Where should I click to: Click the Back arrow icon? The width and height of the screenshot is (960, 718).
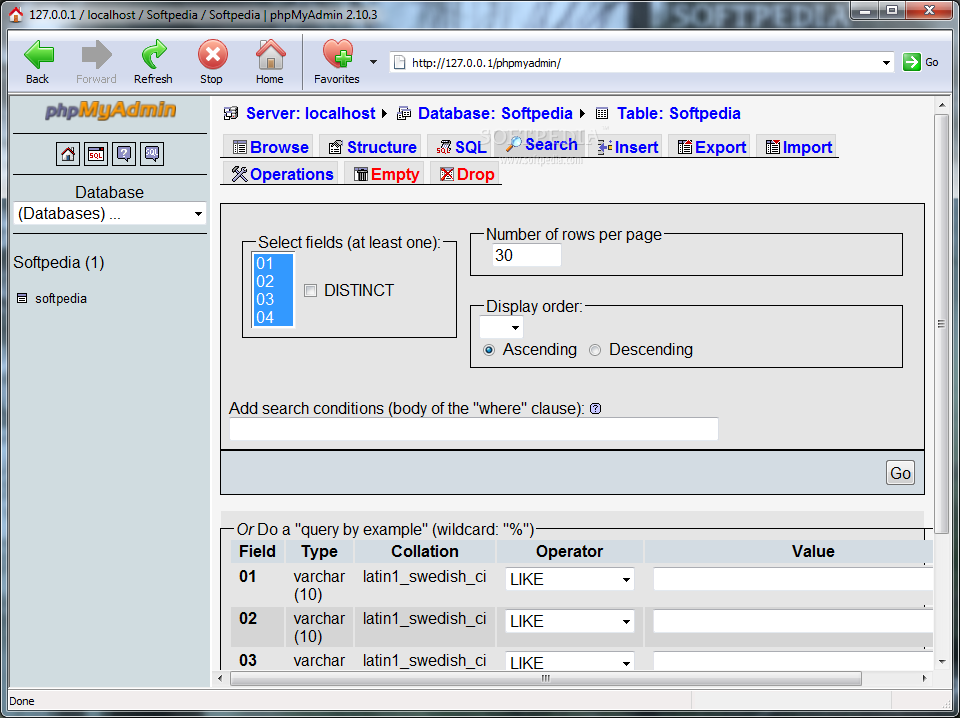click(x=39, y=54)
